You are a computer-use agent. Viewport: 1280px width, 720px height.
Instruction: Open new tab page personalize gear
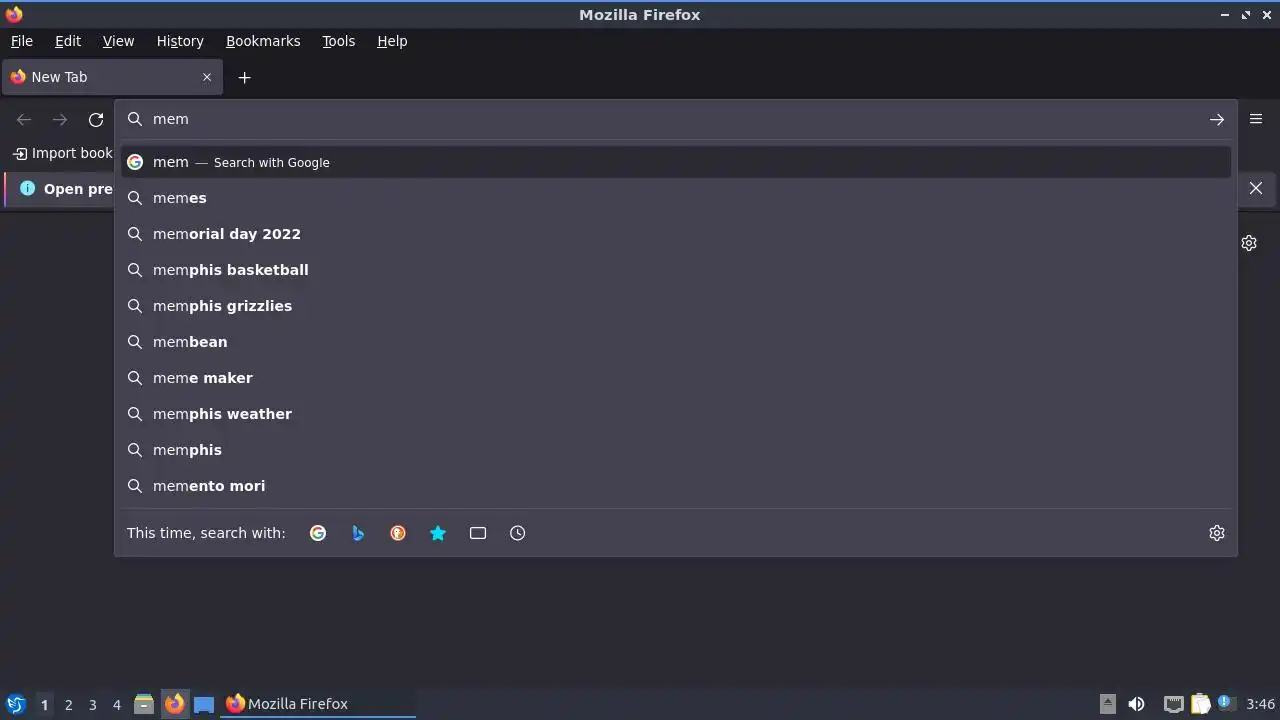pos(1249,243)
